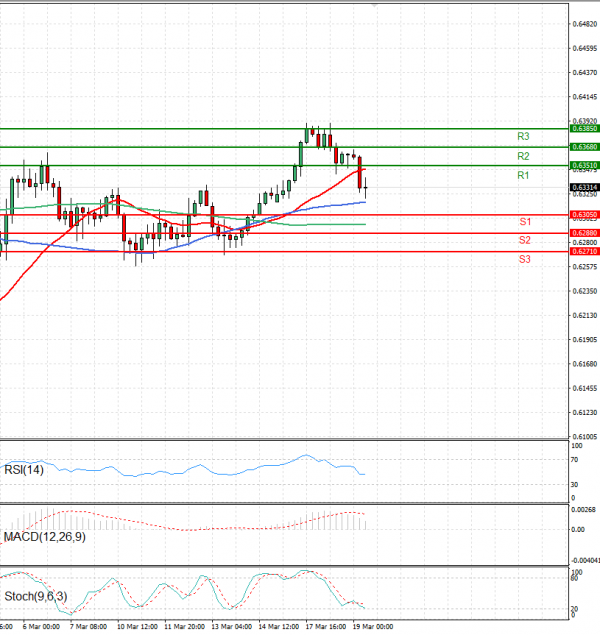Click the MACD scale value 0.00268
This screenshot has height=635, width=600.
[583, 509]
